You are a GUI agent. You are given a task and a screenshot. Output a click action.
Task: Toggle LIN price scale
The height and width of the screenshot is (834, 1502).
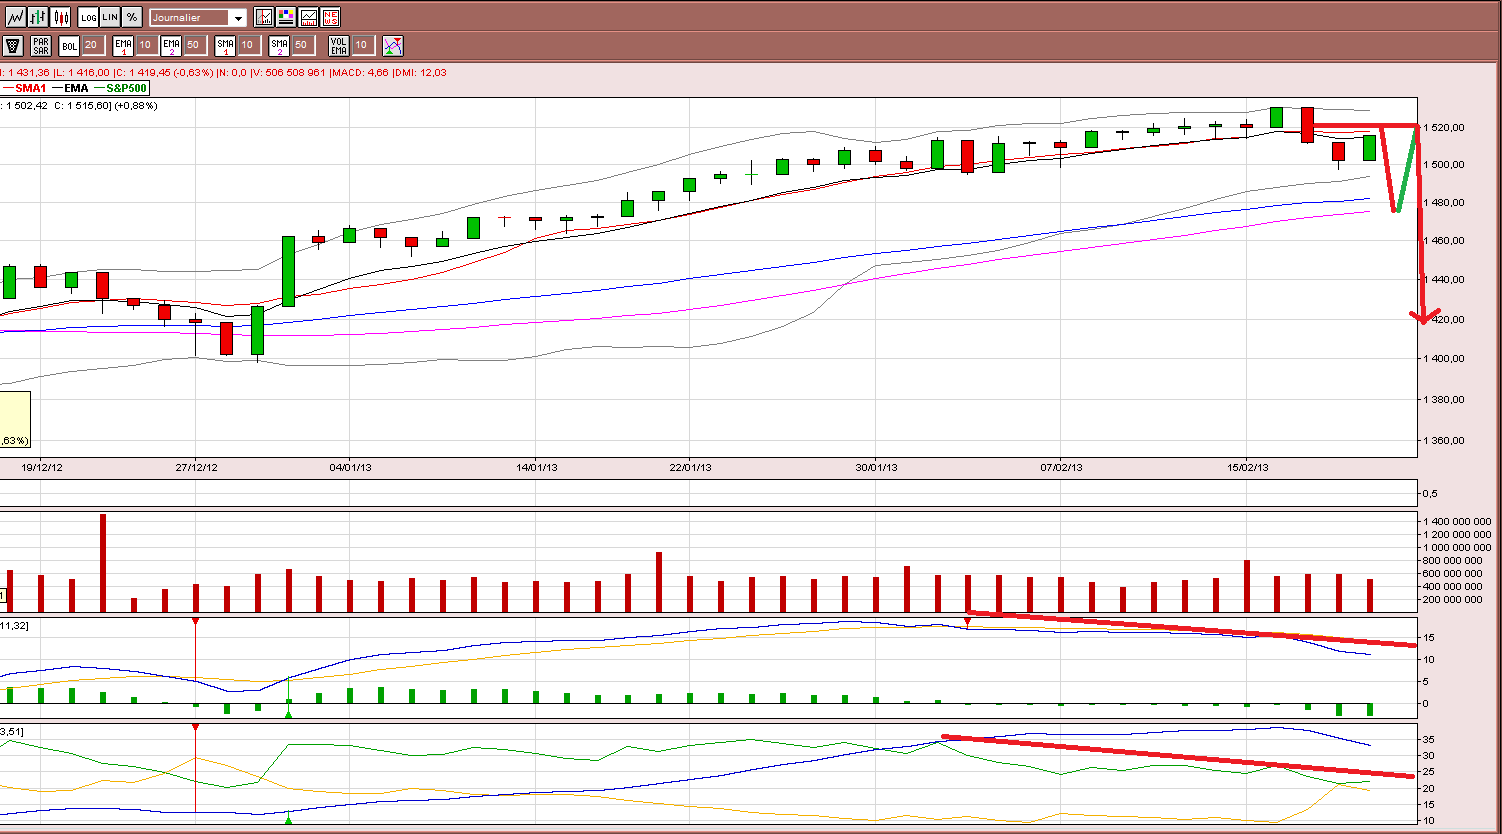pos(110,17)
